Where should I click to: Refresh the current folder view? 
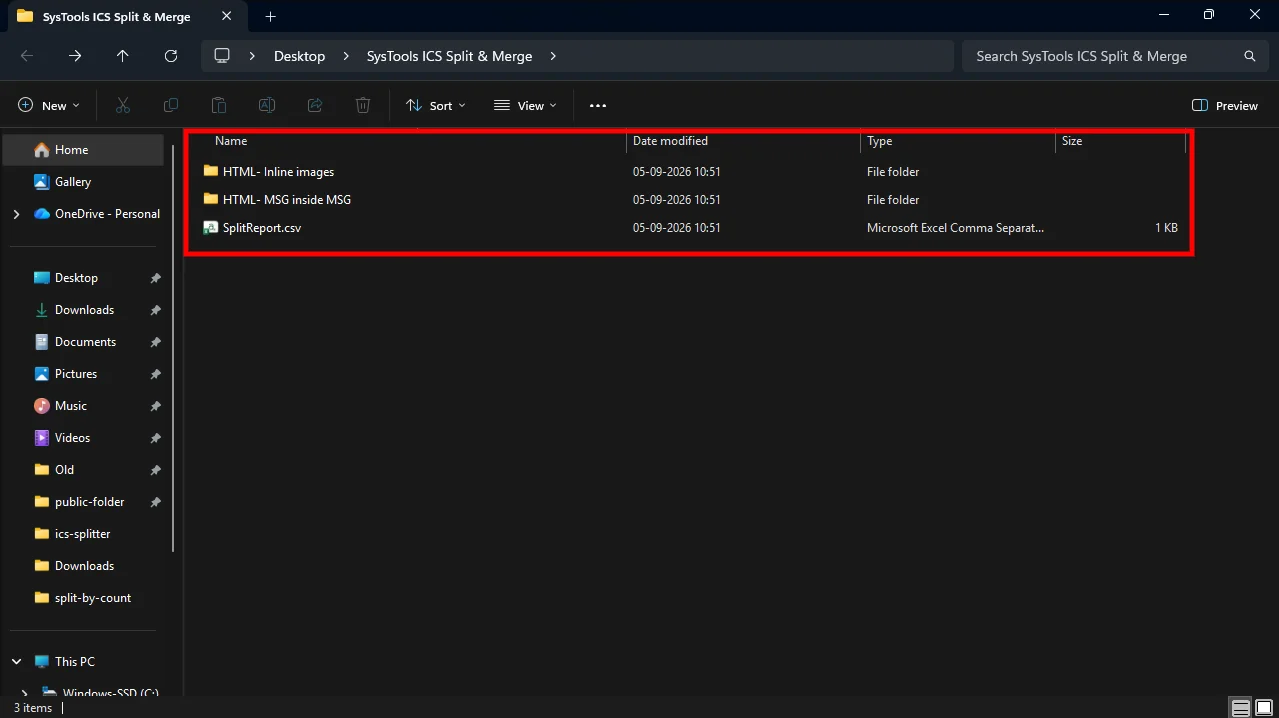171,56
